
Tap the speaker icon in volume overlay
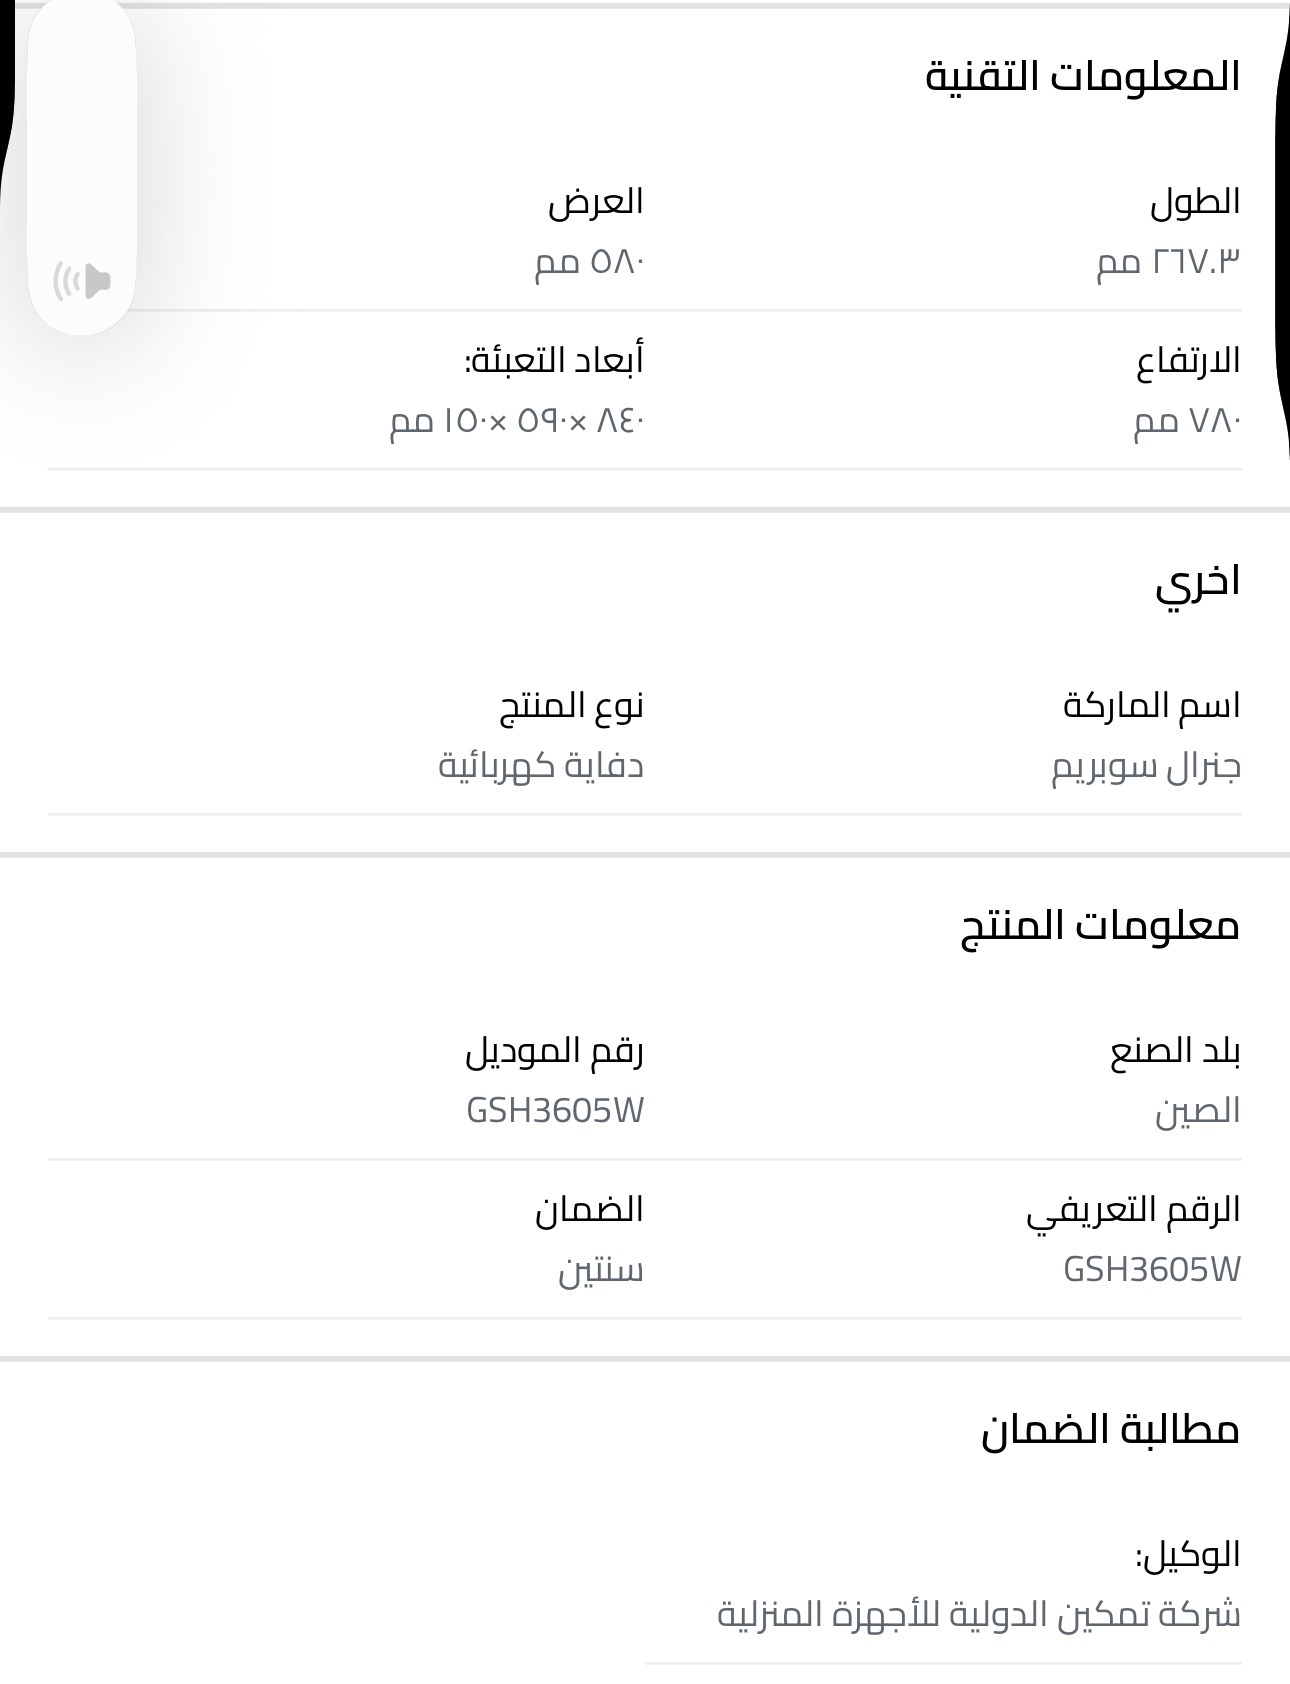[x=82, y=281]
